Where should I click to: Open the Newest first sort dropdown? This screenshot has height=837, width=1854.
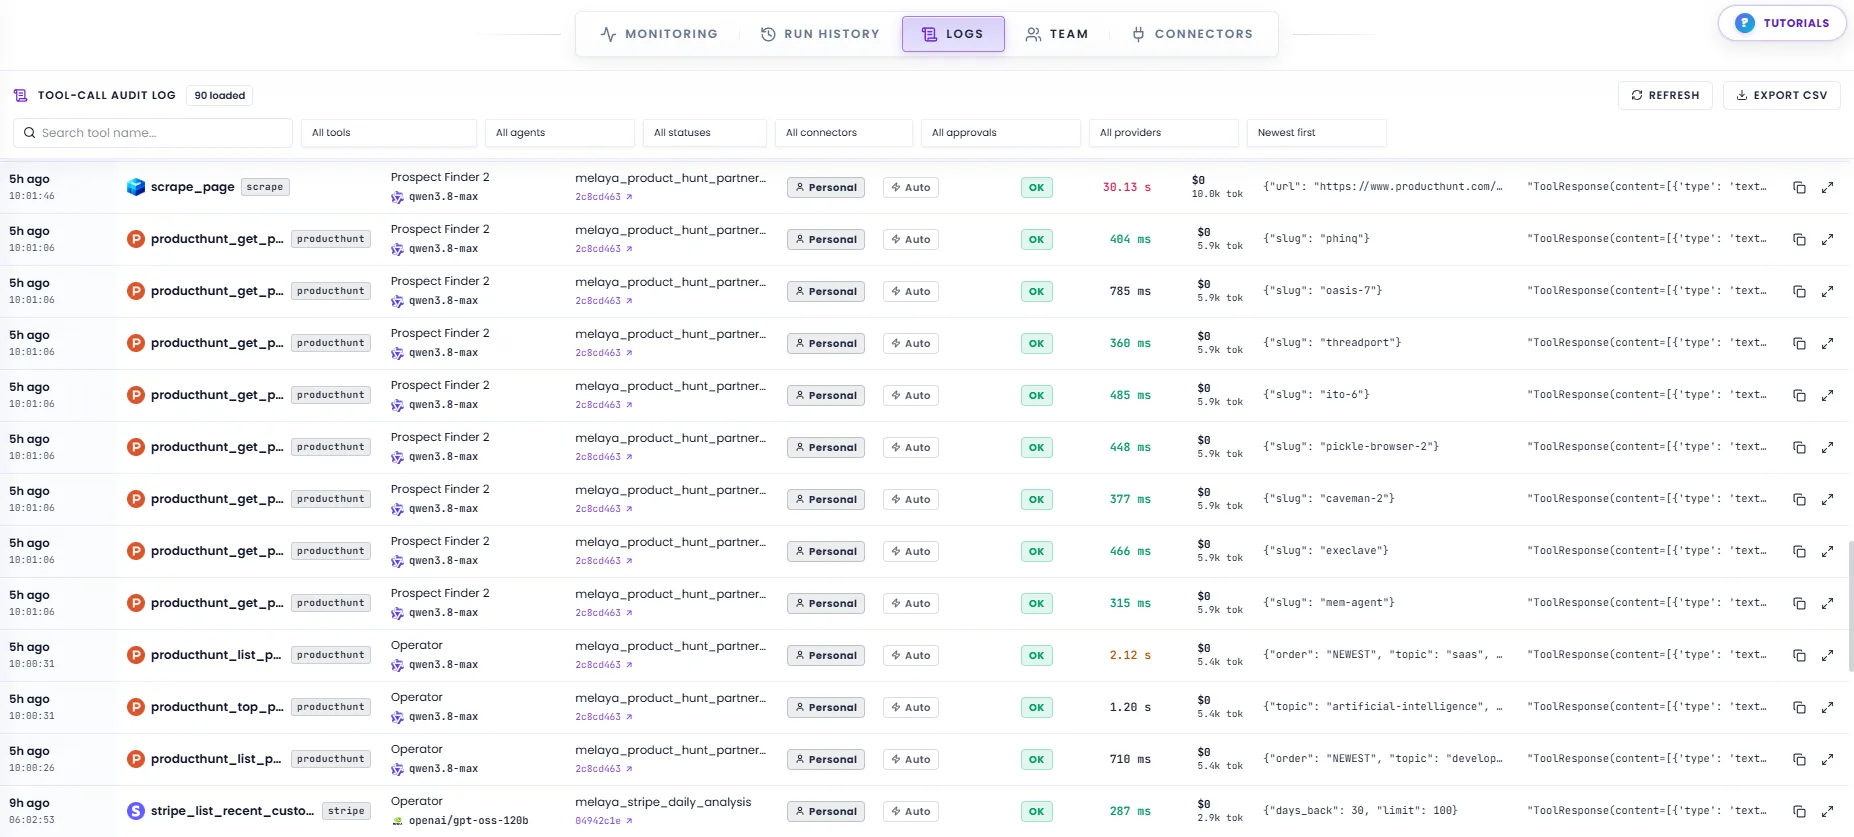pyautogui.click(x=1317, y=132)
